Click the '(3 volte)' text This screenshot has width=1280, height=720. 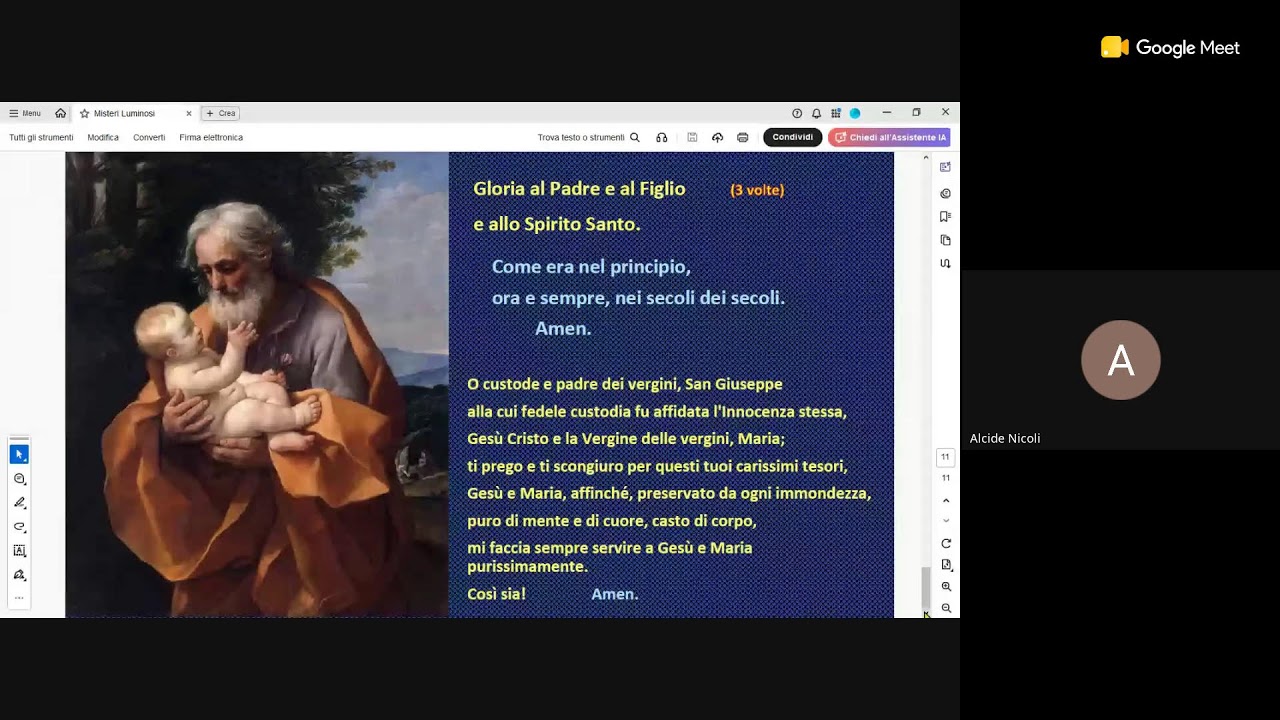(757, 190)
